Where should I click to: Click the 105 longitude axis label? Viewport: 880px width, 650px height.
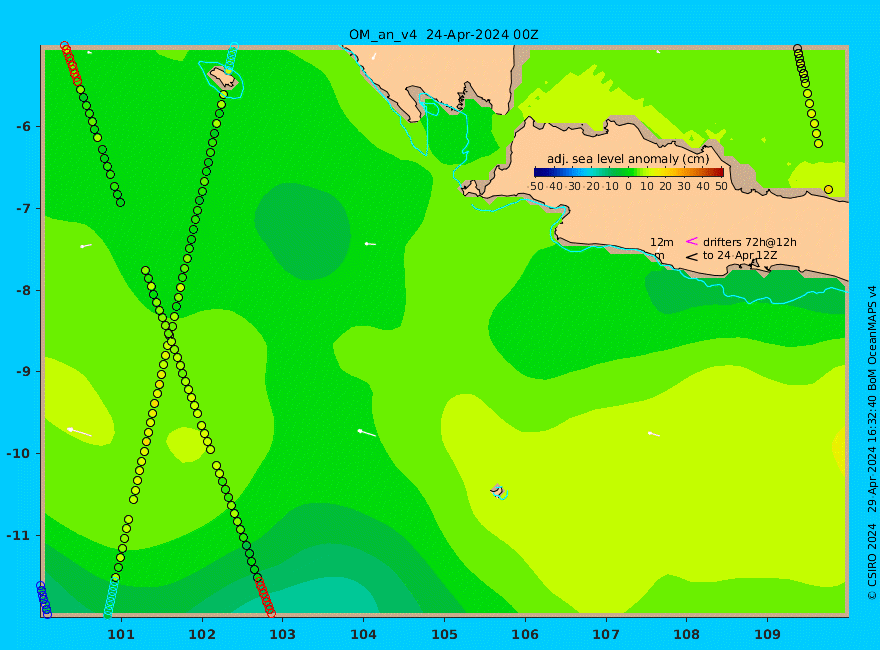coord(444,635)
